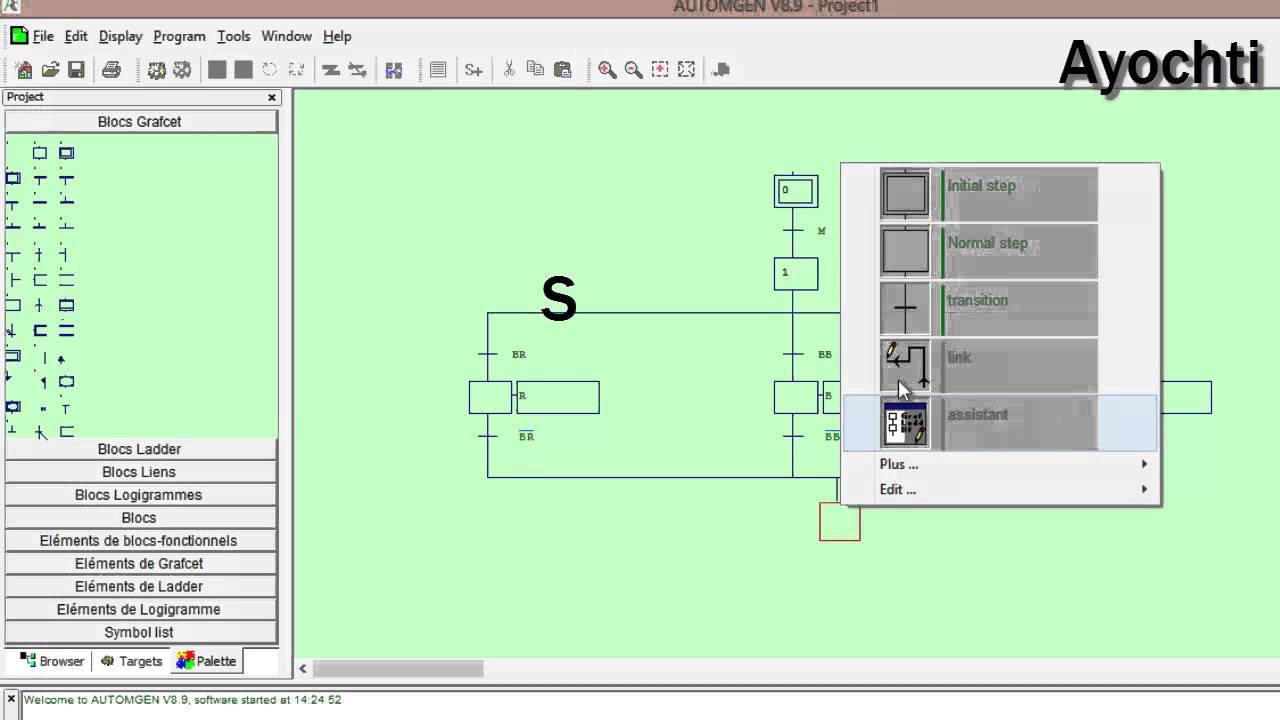Viewport: 1280px width, 720px height.
Task: Click the Copy toolbar icon
Action: [535, 70]
